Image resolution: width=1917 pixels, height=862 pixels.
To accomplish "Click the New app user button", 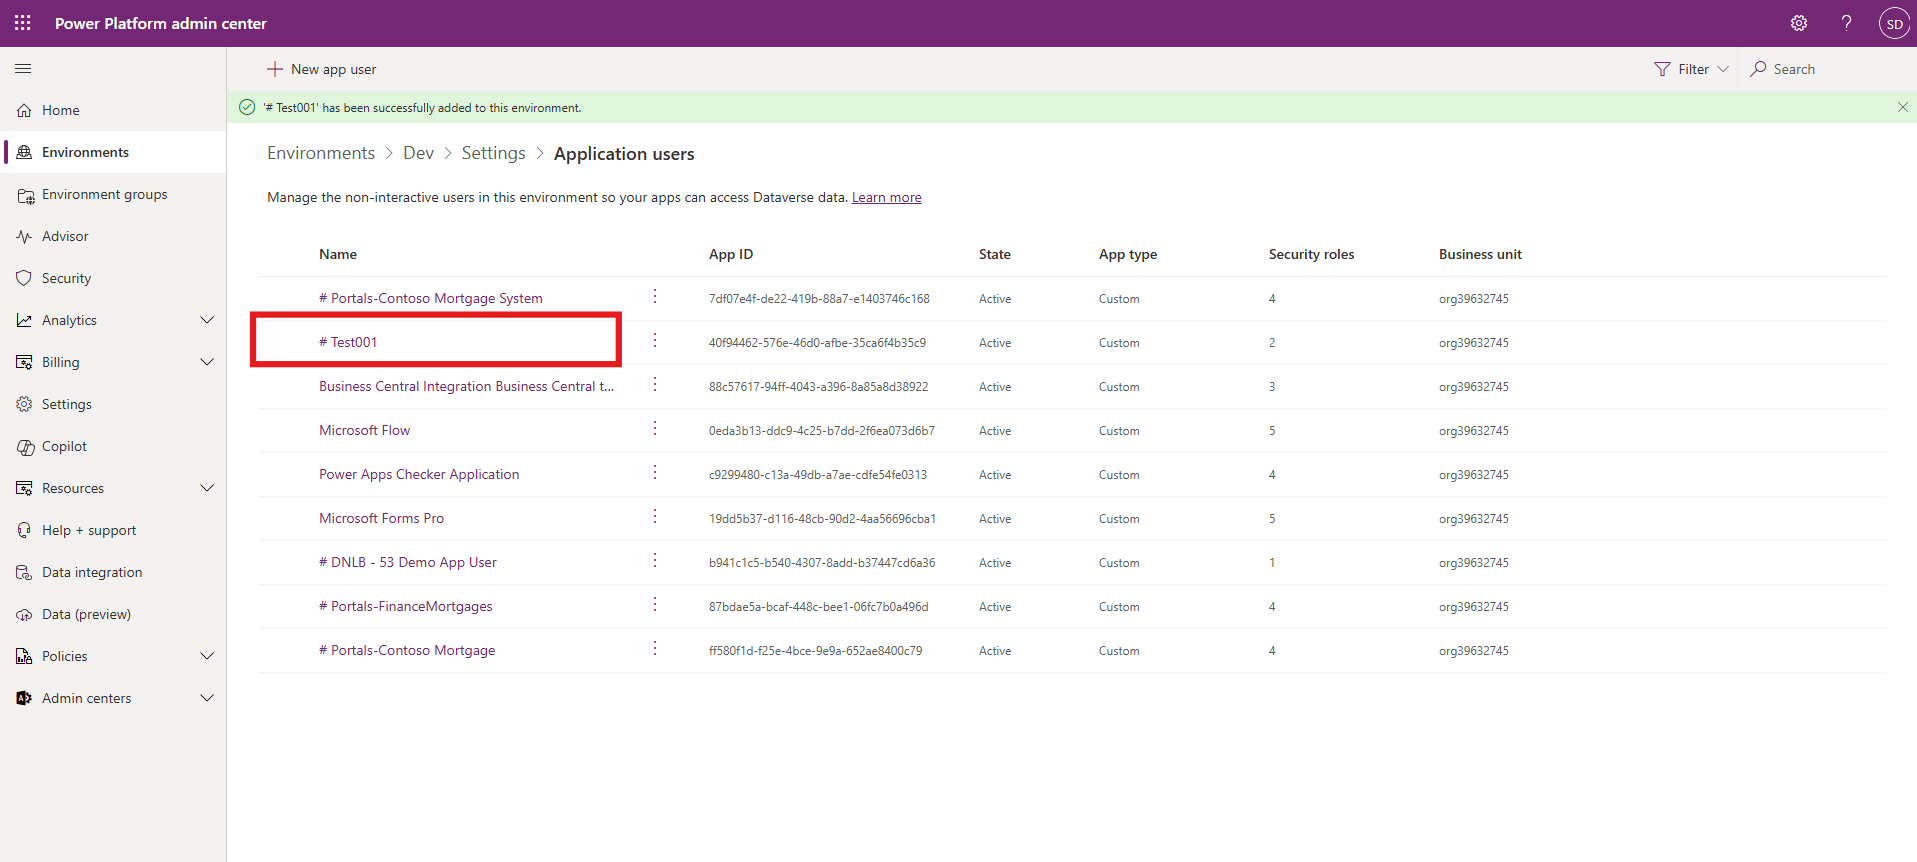I will [322, 69].
